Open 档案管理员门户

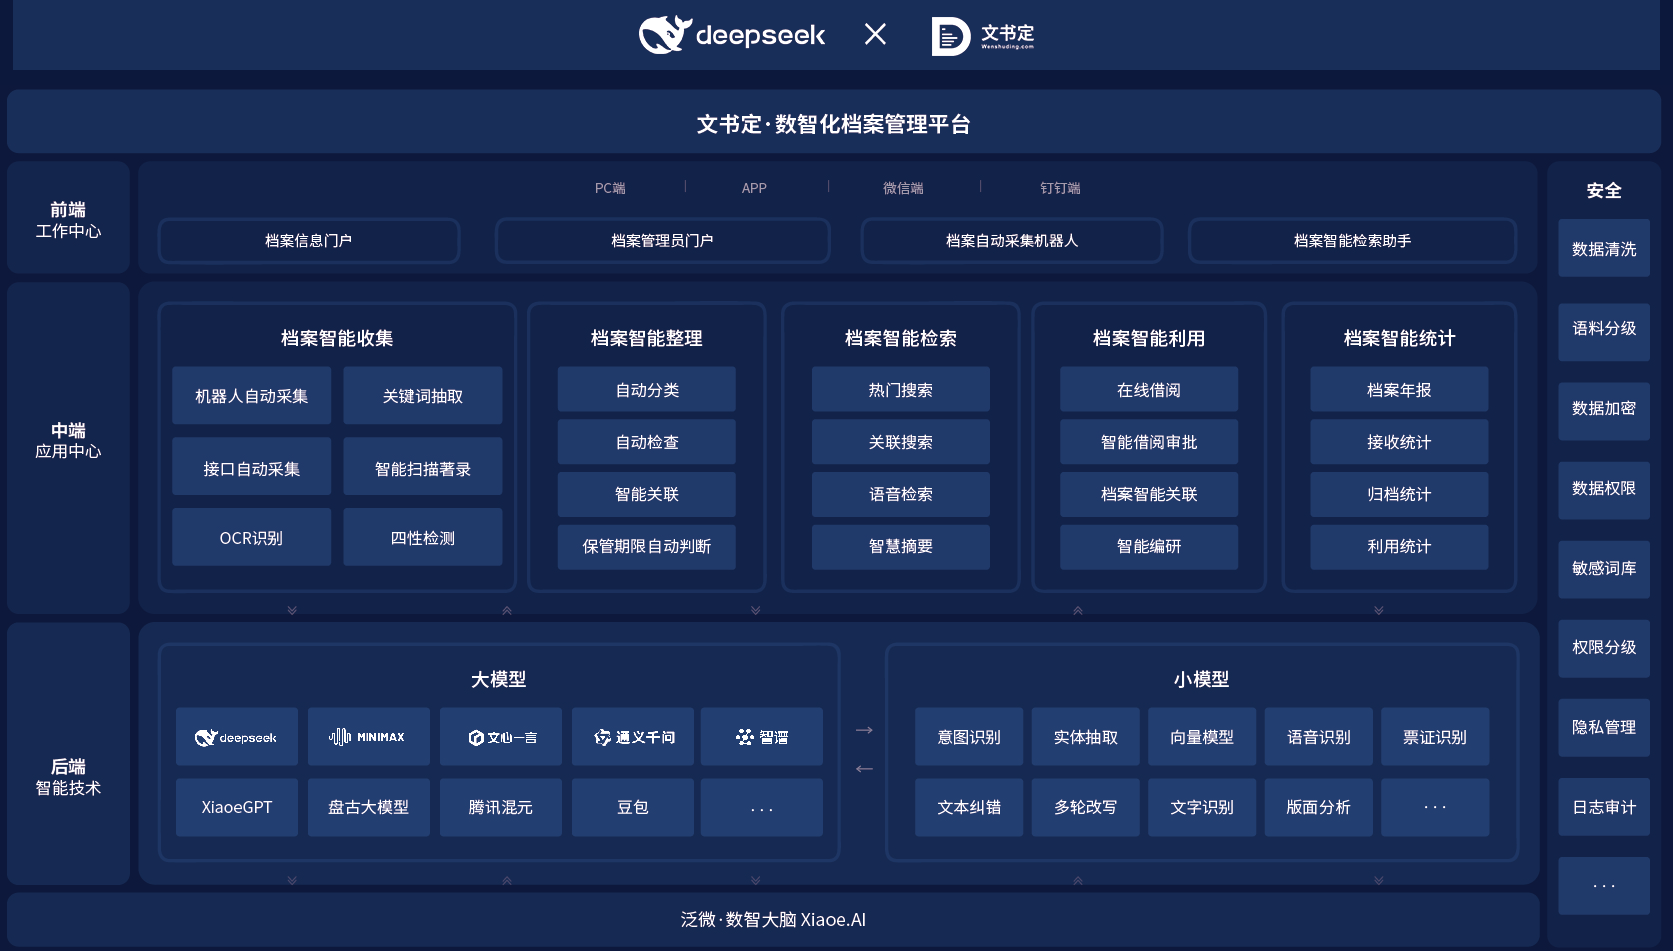pos(662,241)
